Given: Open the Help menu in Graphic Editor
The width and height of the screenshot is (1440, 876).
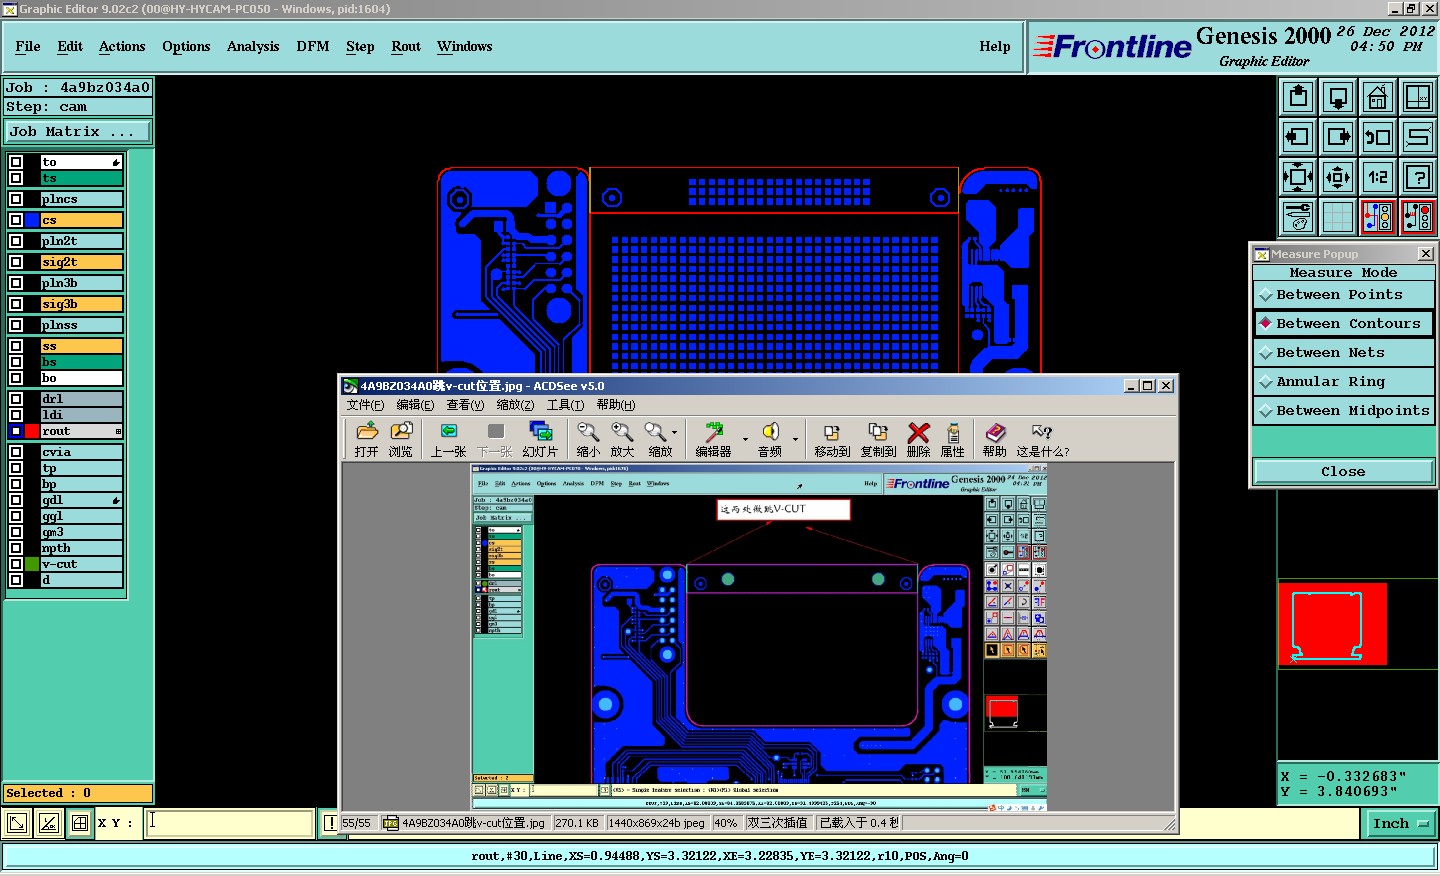Looking at the screenshot, I should click(x=995, y=47).
